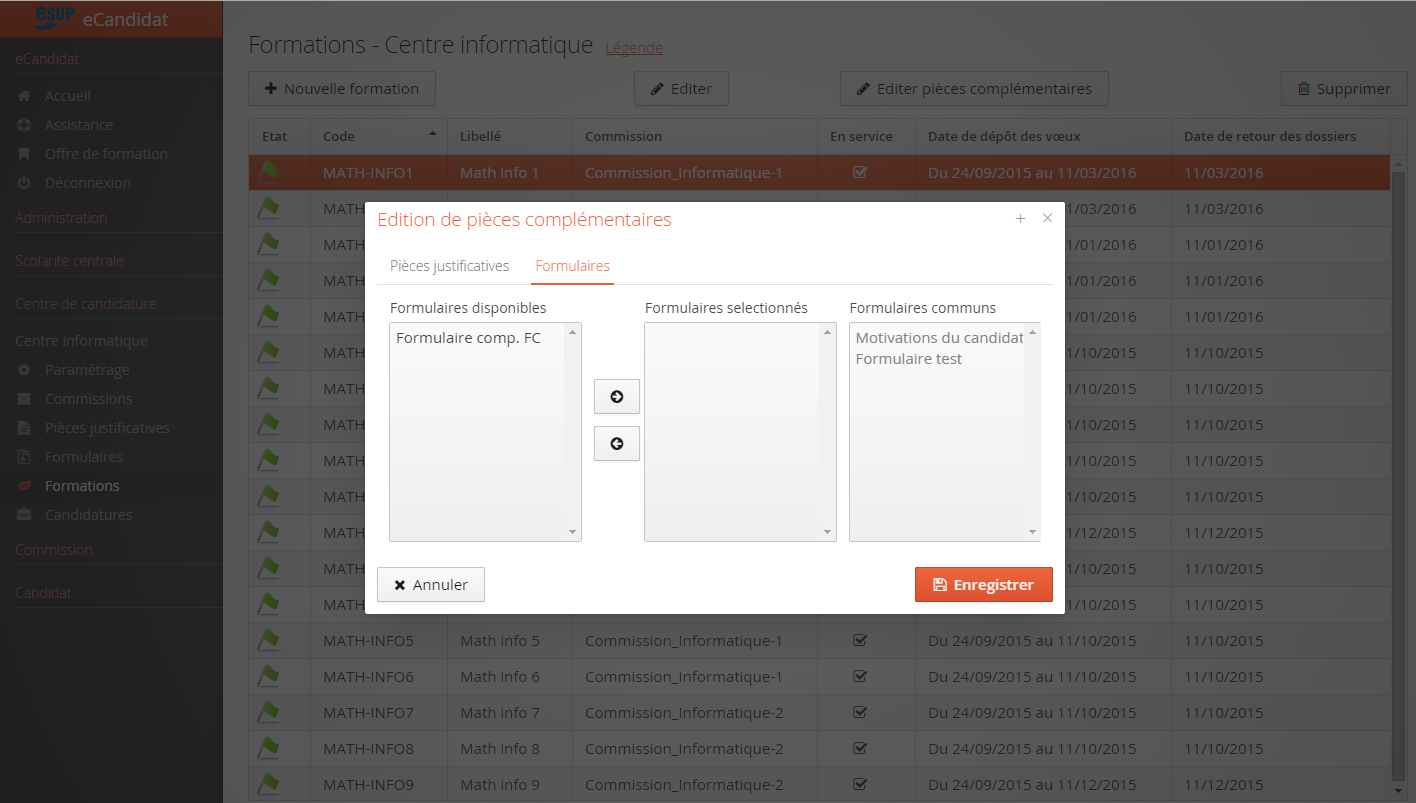Select the Formulaires tab in dialog
The height and width of the screenshot is (803, 1416).
click(572, 266)
